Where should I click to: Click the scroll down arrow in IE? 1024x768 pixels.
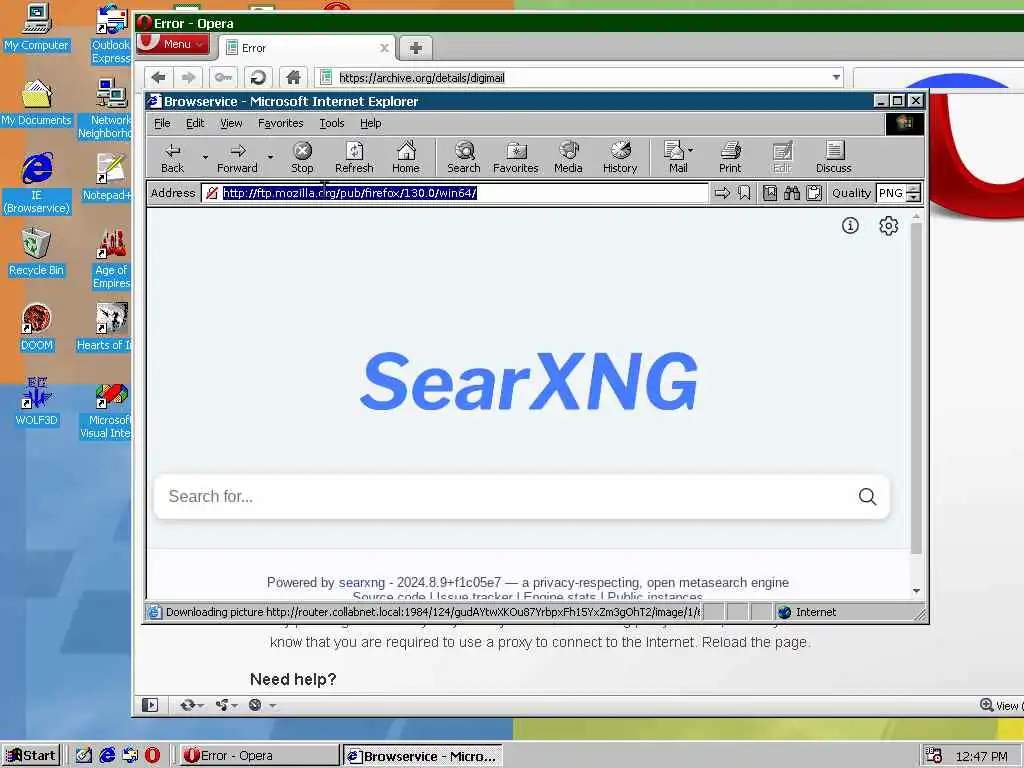pos(916,590)
